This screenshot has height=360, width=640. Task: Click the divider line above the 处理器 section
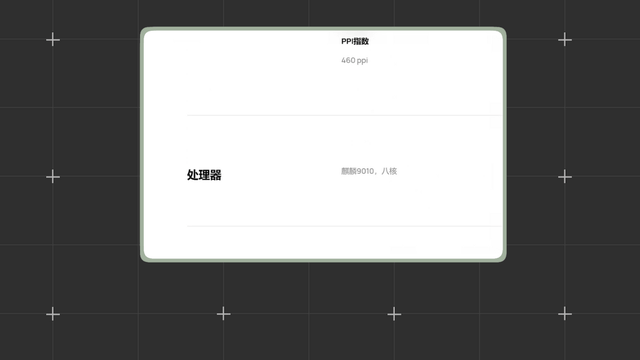[345, 116]
